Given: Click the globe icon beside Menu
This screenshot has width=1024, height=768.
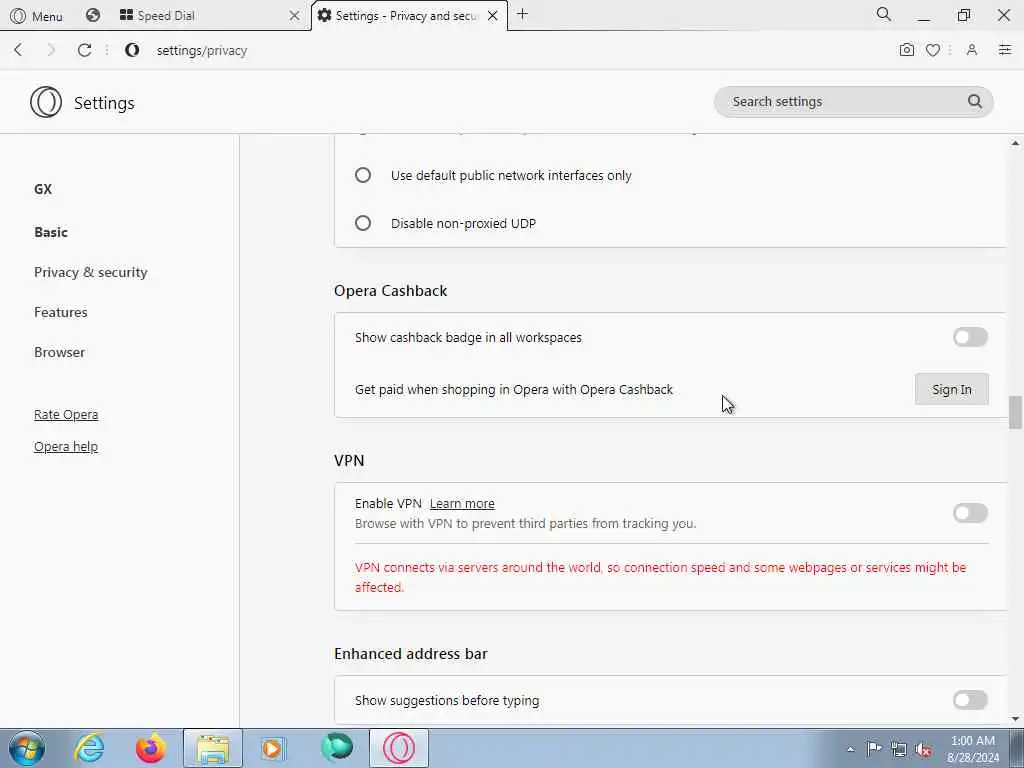Looking at the screenshot, I should 93,15.
